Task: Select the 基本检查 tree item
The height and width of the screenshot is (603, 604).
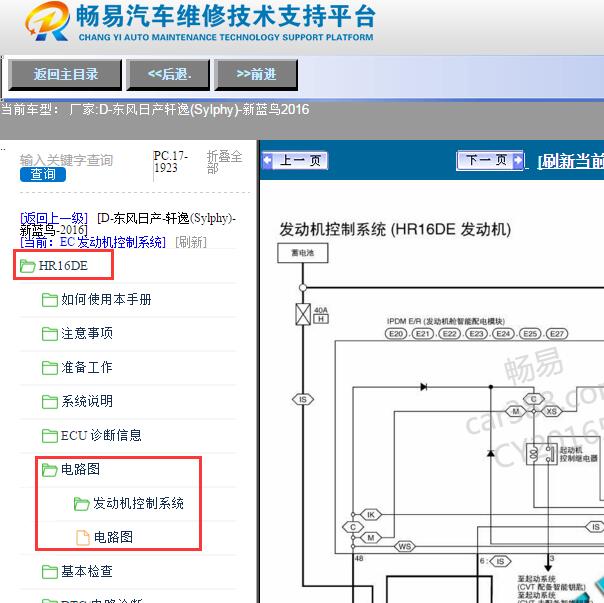Action: pyautogui.click(x=87, y=571)
